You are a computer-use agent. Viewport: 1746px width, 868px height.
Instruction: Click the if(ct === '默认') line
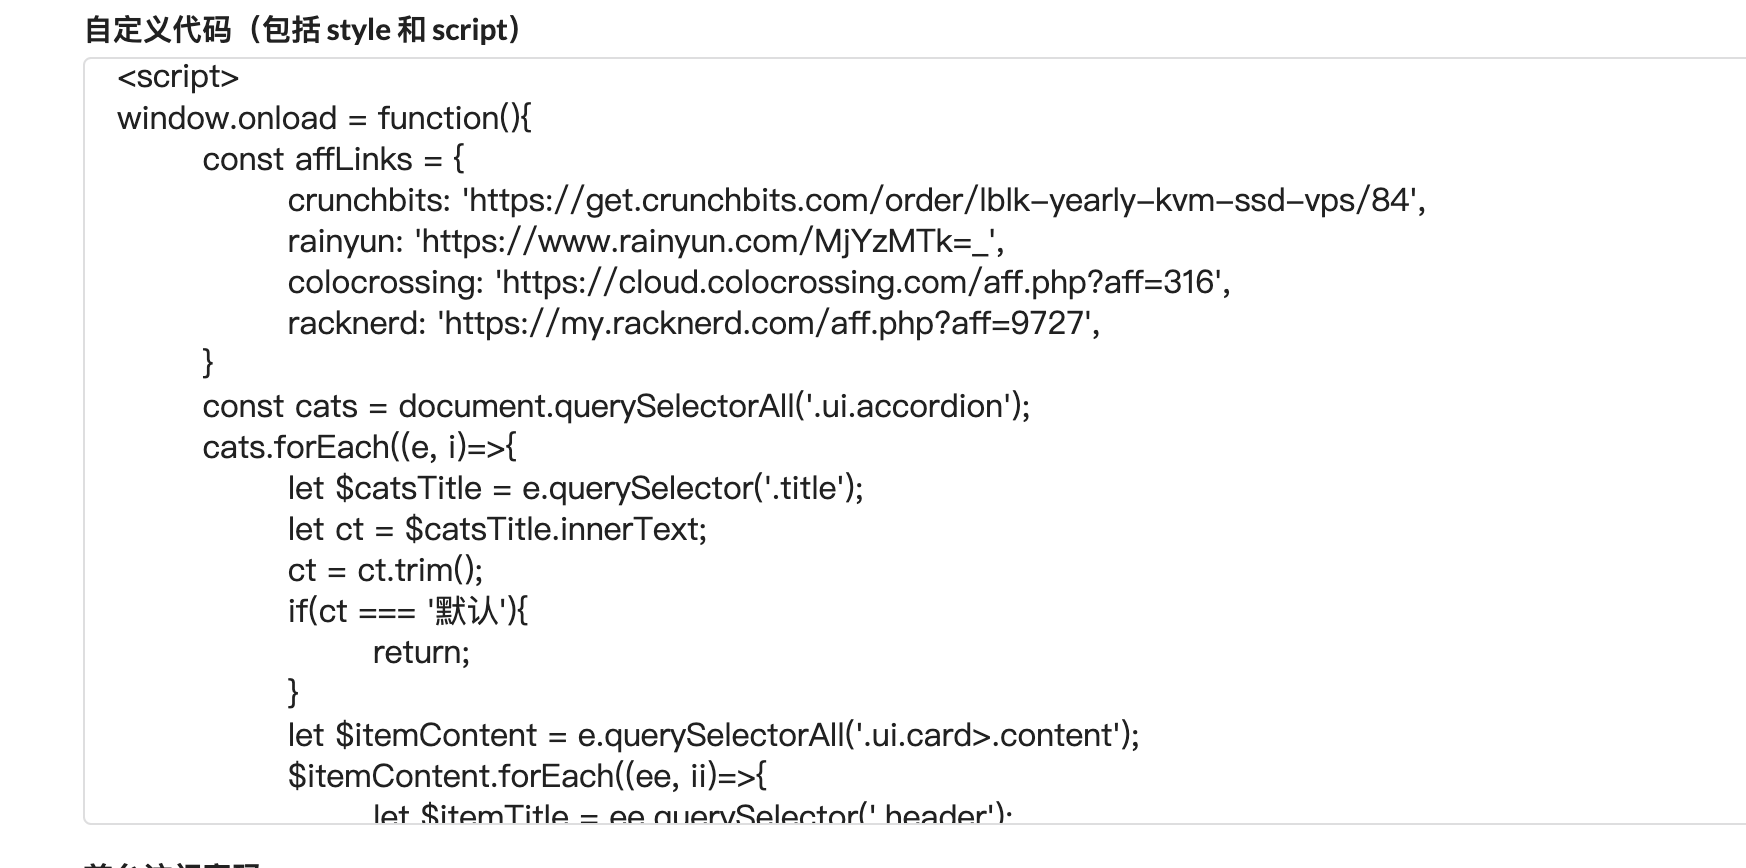(x=407, y=611)
